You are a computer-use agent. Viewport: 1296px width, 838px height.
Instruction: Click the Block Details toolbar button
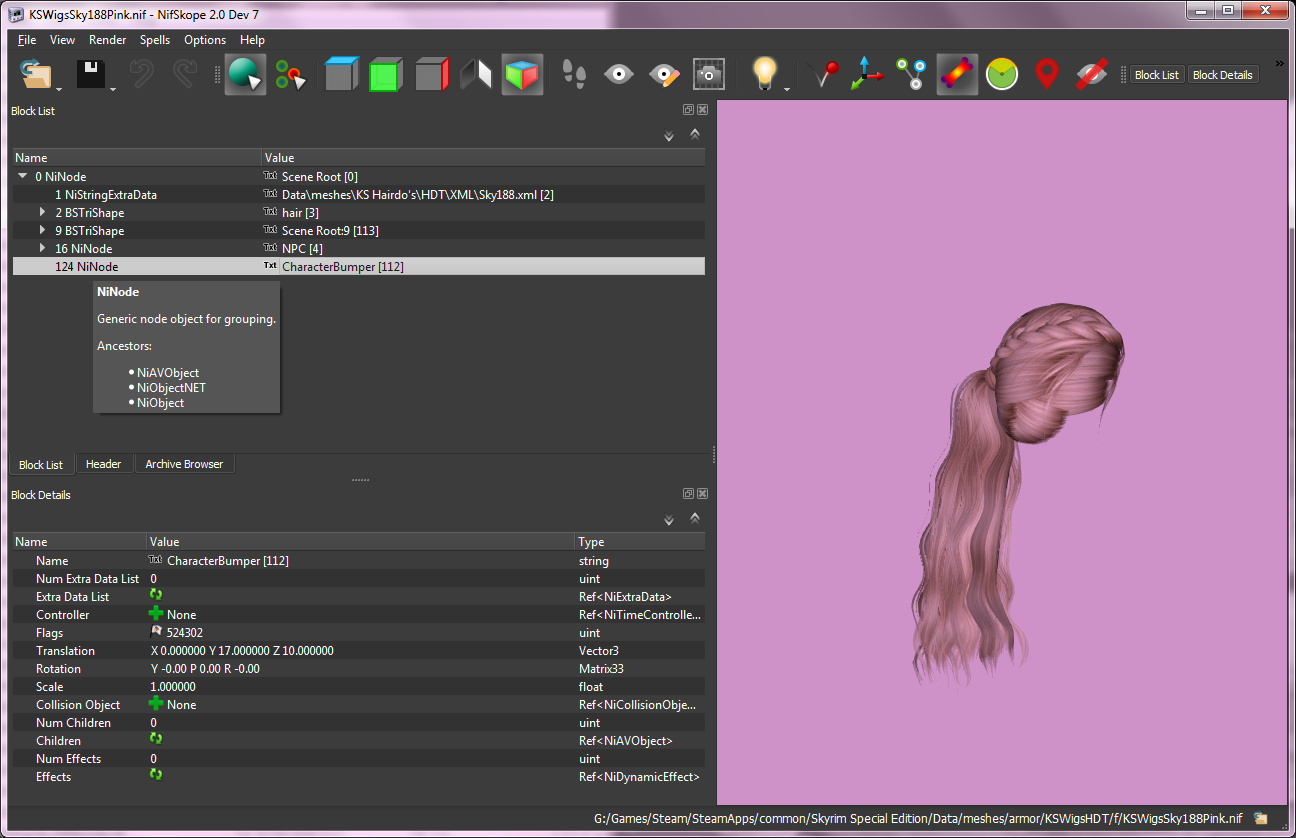[x=1222, y=75]
